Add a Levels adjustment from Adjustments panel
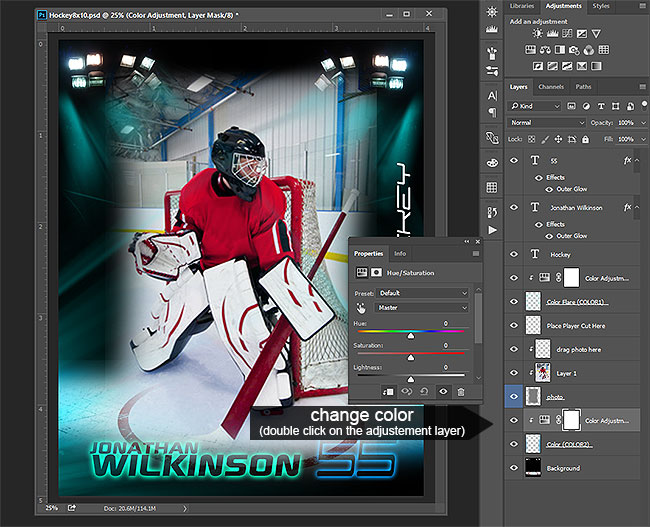This screenshot has height=527, width=650. (x=553, y=34)
